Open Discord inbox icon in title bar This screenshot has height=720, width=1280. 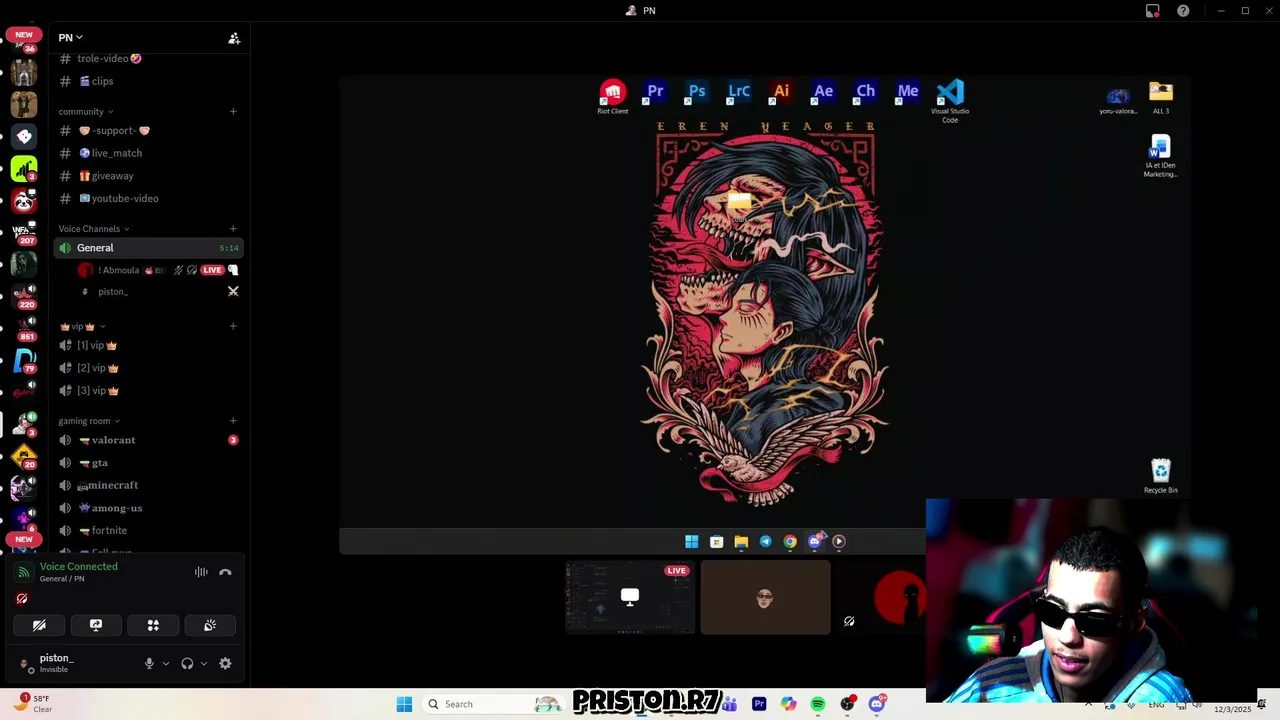click(x=1152, y=11)
